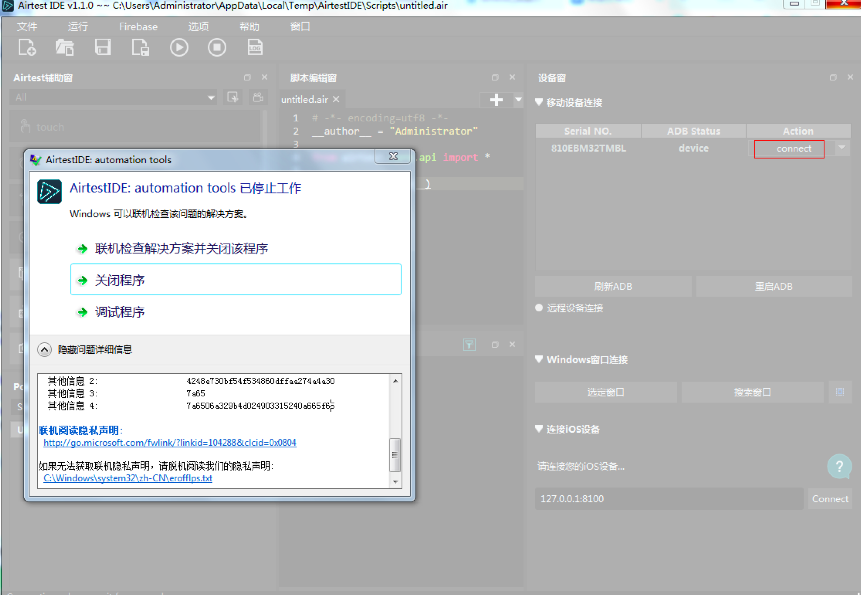This screenshot has width=861, height=595.
Task: Expand the 远程设备连接 section
Action: 539,308
